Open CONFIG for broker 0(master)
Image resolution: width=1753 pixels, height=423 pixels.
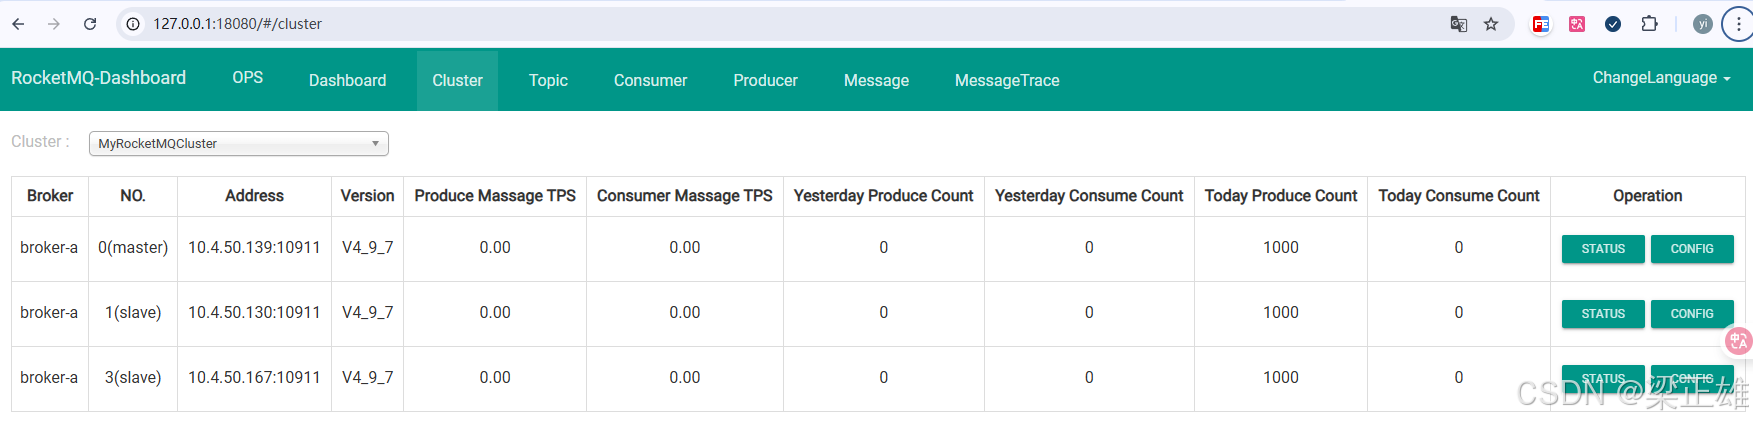(1692, 249)
